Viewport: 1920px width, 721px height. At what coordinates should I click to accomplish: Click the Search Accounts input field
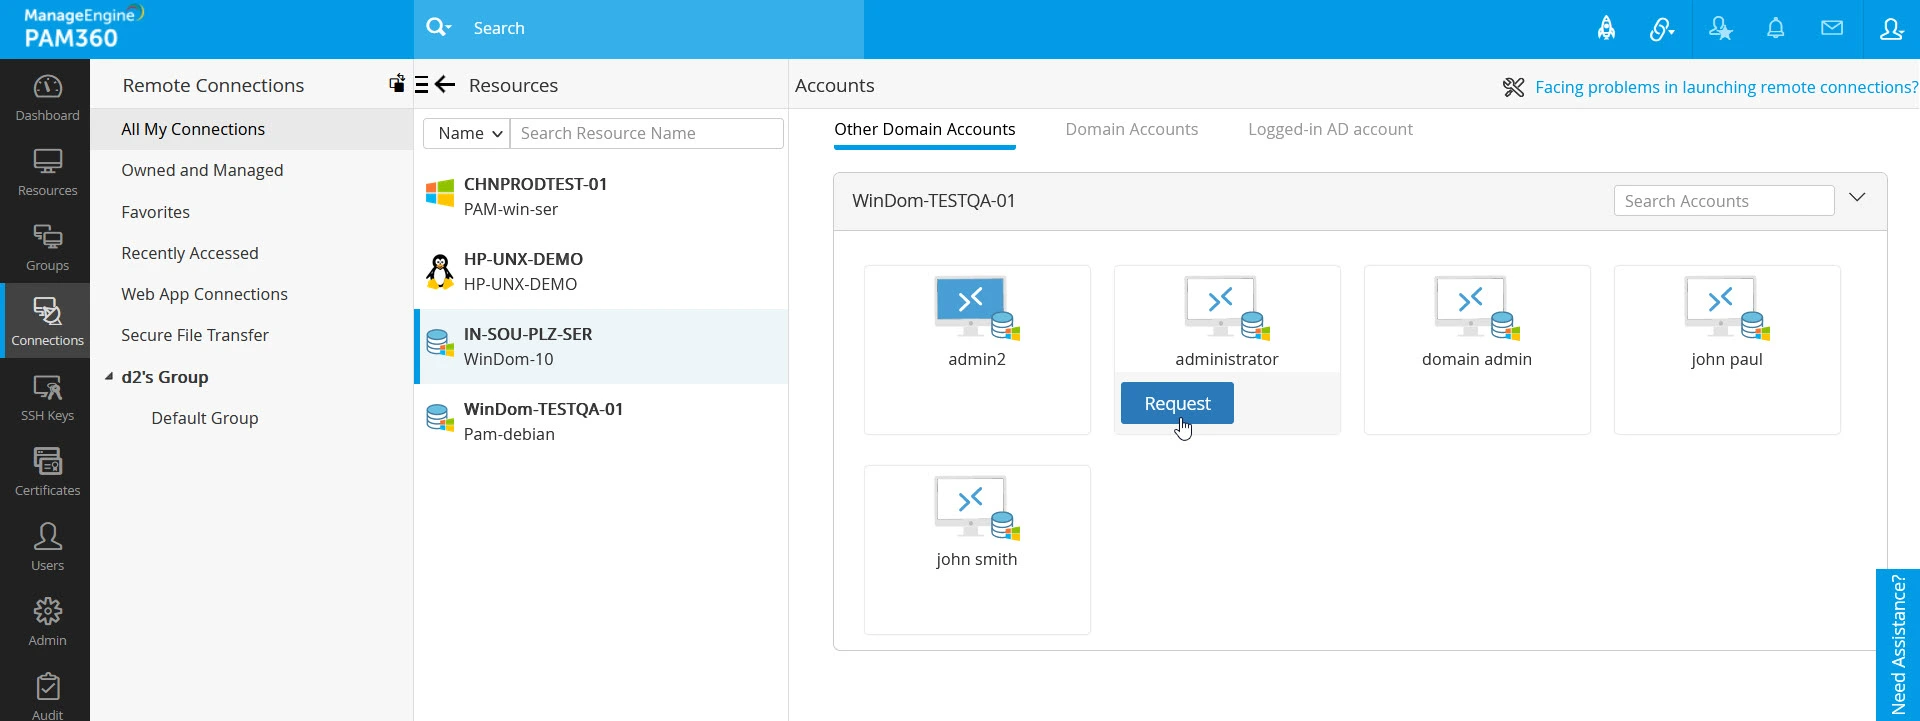[x=1723, y=201]
